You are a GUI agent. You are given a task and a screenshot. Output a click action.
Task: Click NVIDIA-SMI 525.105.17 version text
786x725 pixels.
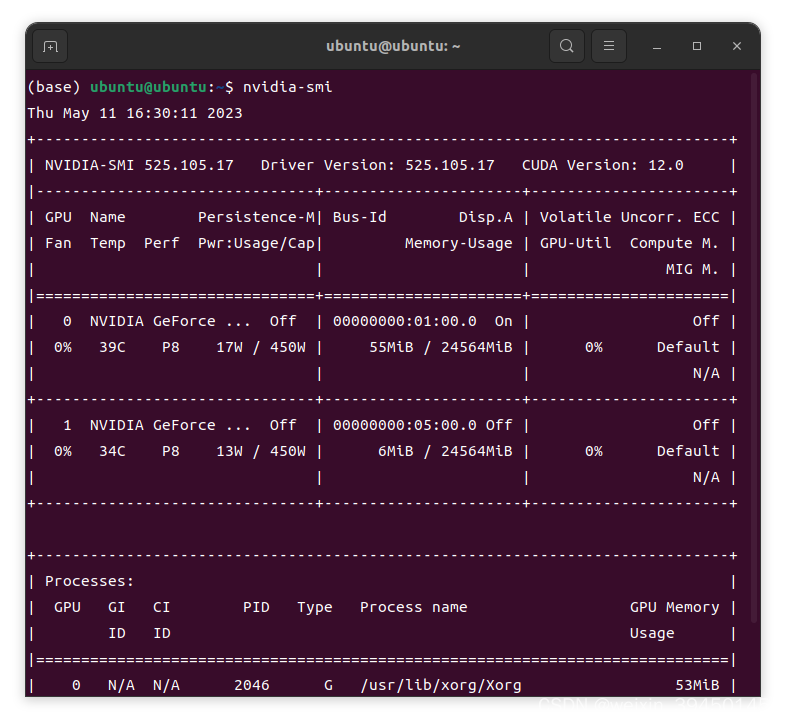click(x=139, y=165)
